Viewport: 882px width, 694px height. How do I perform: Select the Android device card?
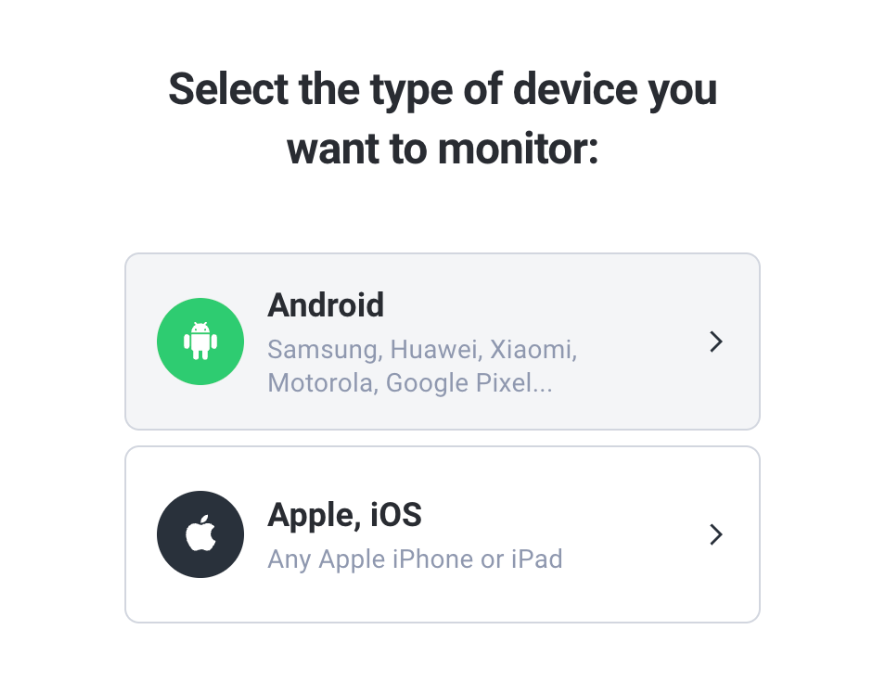pos(442,341)
